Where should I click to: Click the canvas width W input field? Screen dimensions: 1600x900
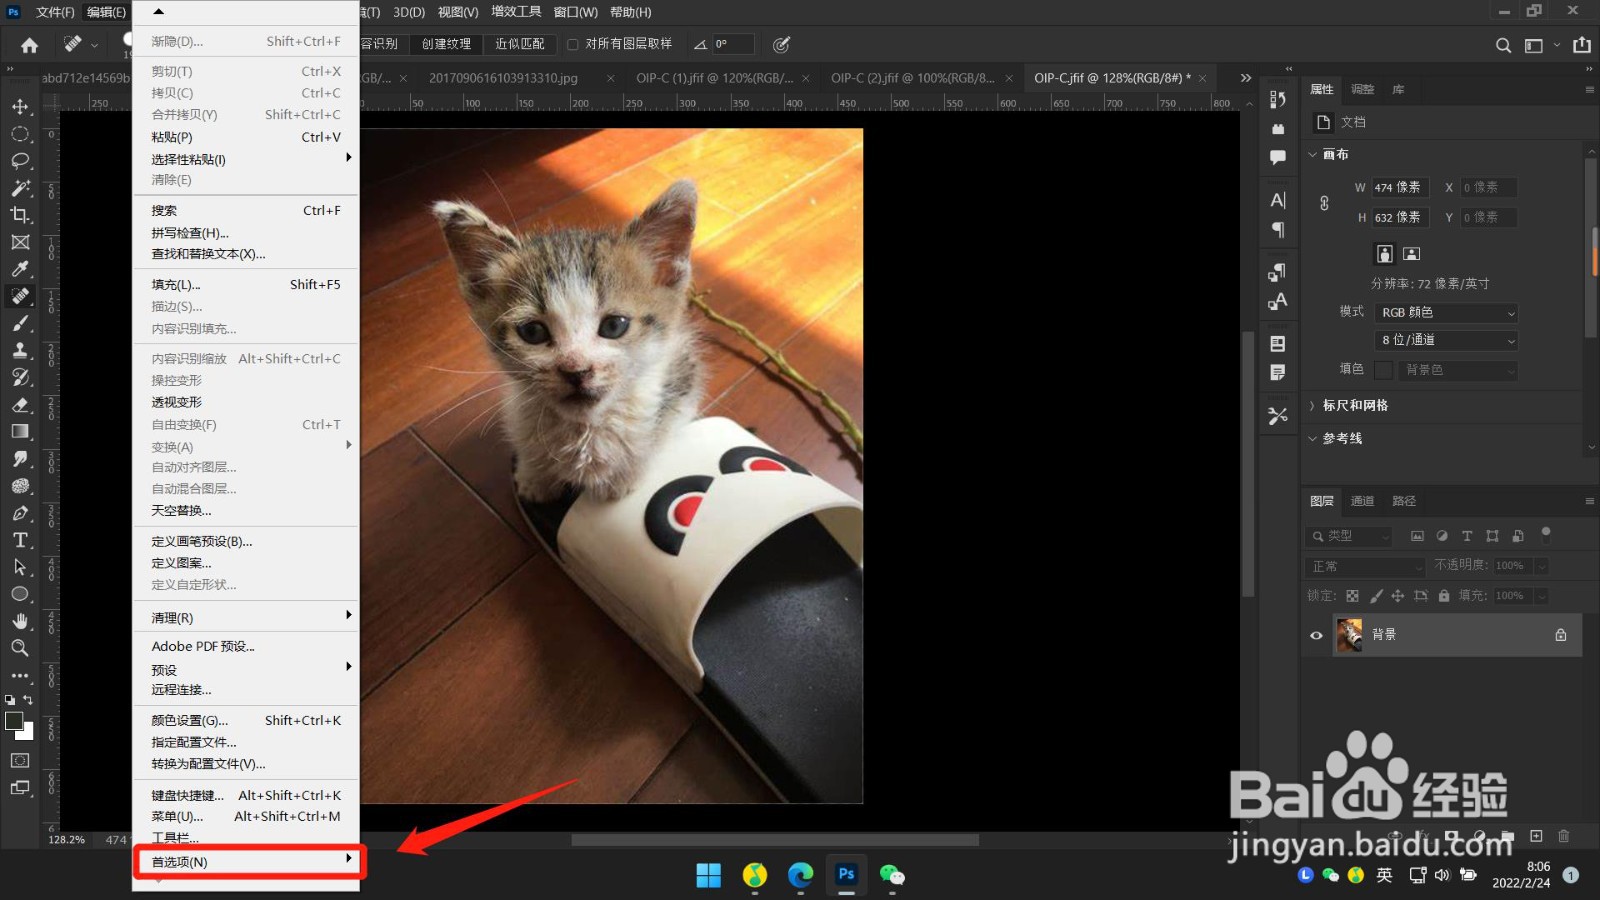pos(1400,188)
